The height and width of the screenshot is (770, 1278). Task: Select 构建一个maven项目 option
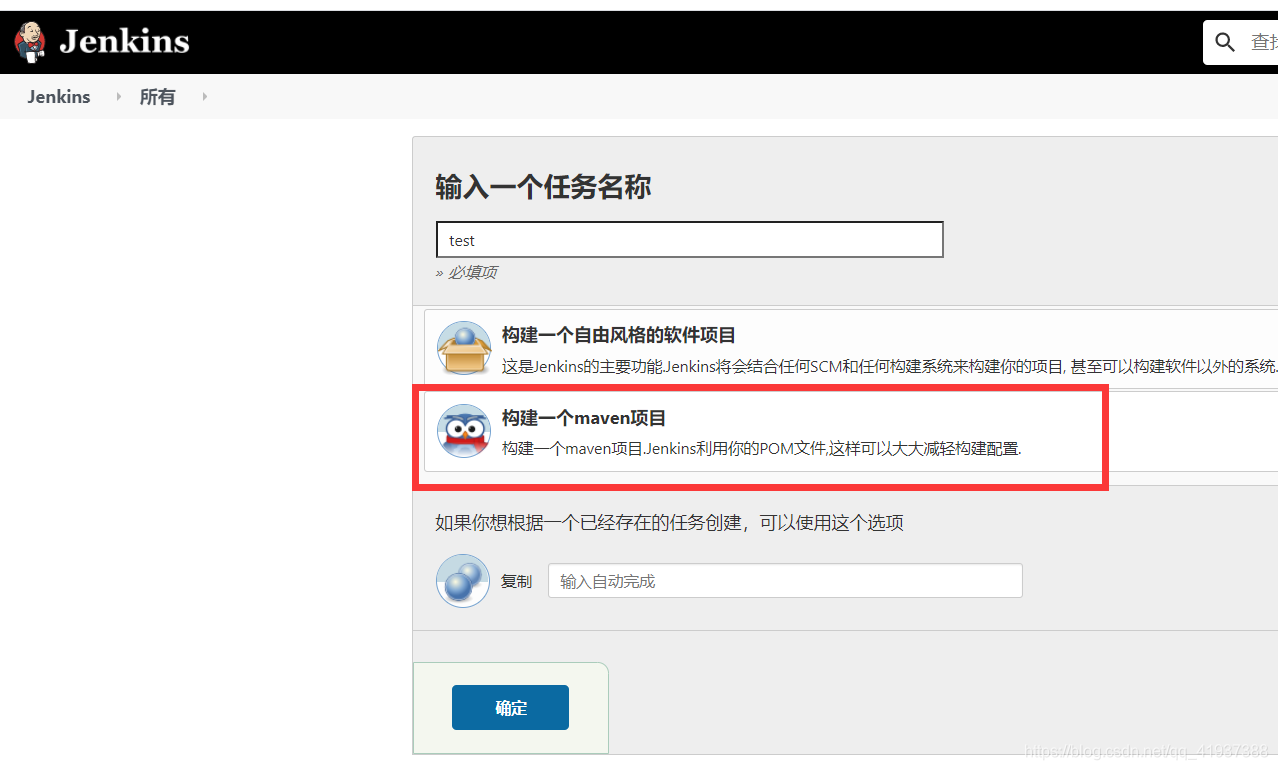coord(584,418)
